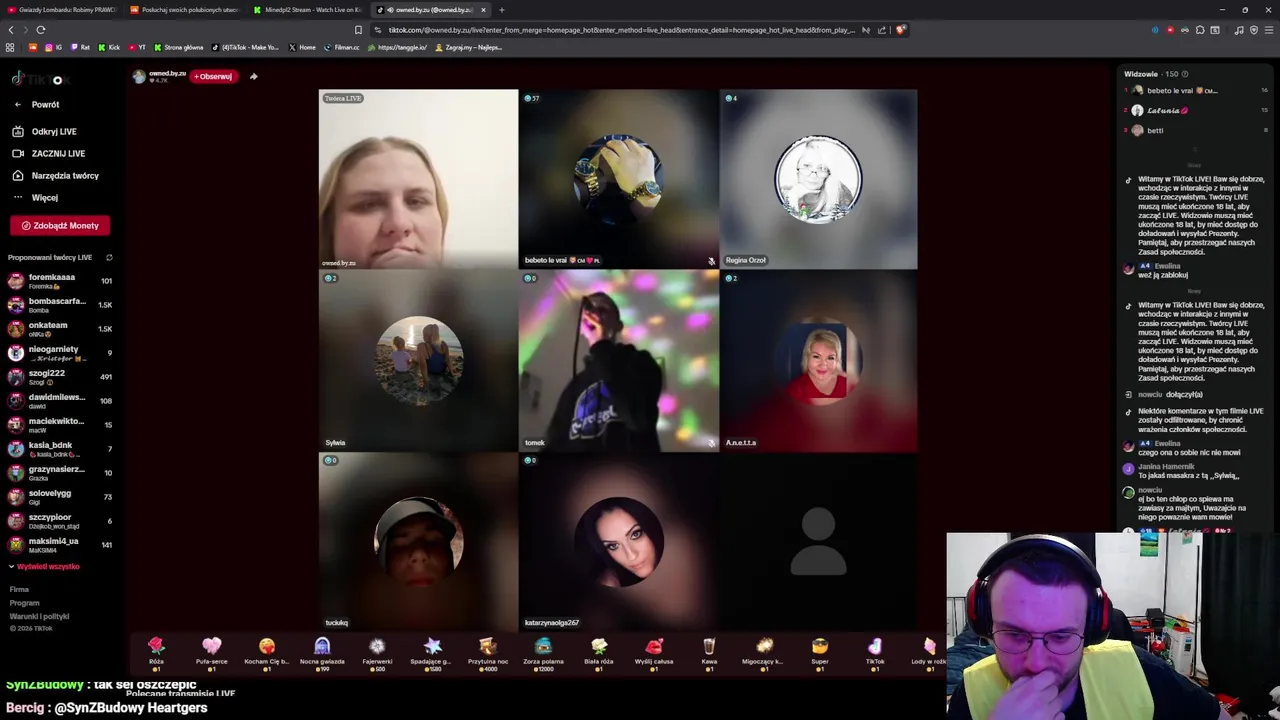Send the Nocna gwiazda gift
The width and height of the screenshot is (1280, 720).
pyautogui.click(x=322, y=652)
